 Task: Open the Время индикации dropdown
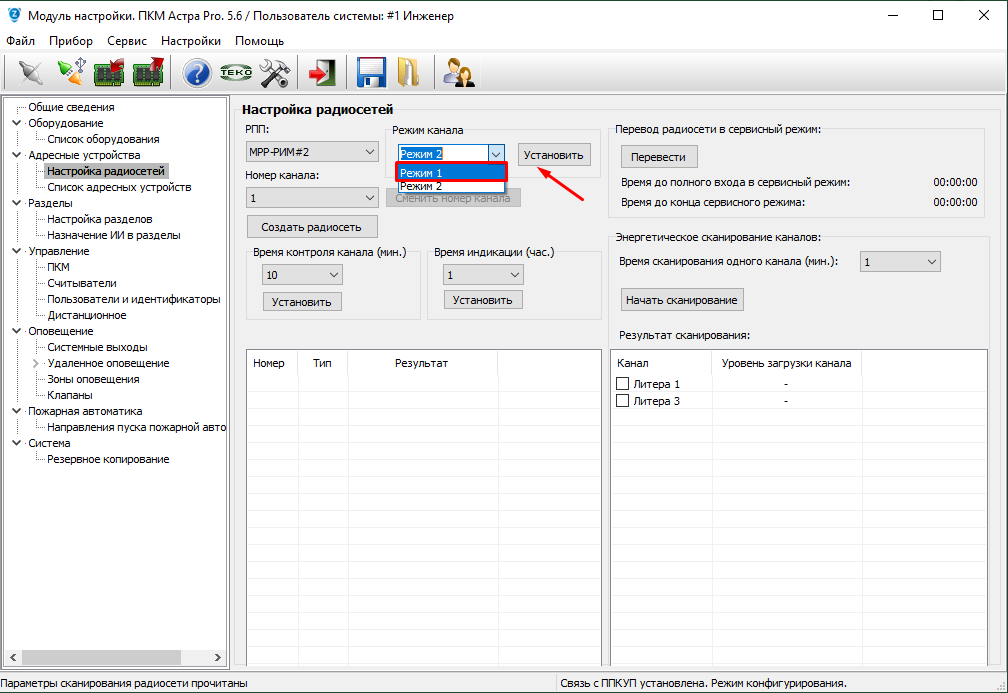(483, 274)
